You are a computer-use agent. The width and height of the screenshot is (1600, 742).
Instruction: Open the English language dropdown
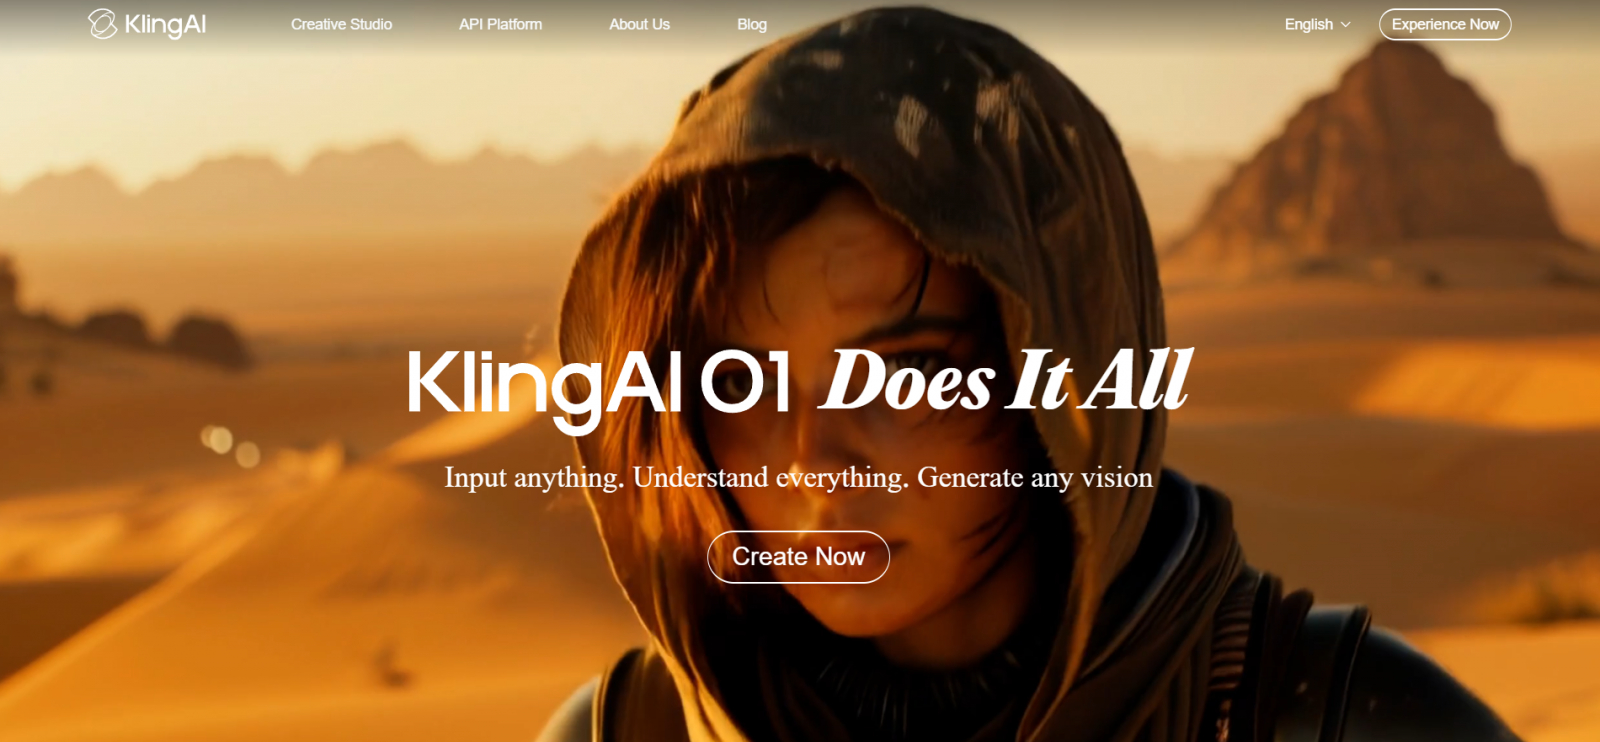coord(1317,24)
